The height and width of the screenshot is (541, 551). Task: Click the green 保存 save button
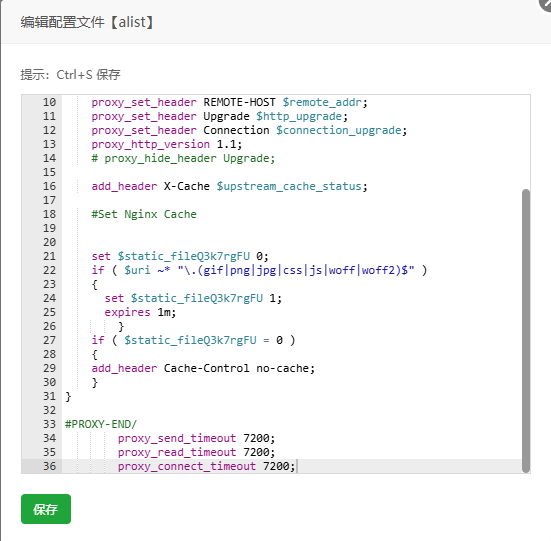(x=46, y=509)
